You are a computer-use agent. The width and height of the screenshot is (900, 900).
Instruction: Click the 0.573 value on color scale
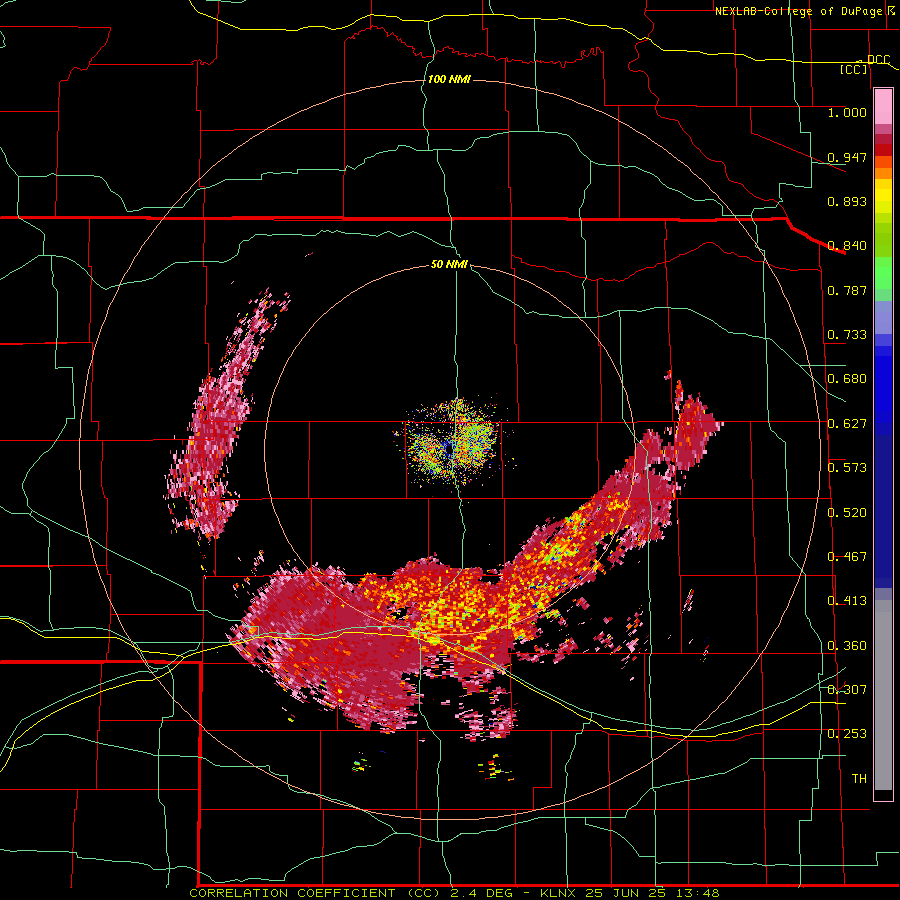(847, 467)
